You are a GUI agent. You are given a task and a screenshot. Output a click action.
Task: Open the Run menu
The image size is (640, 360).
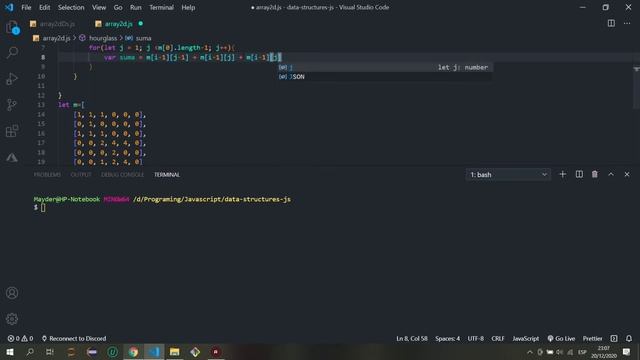pyautogui.click(x=136, y=7)
